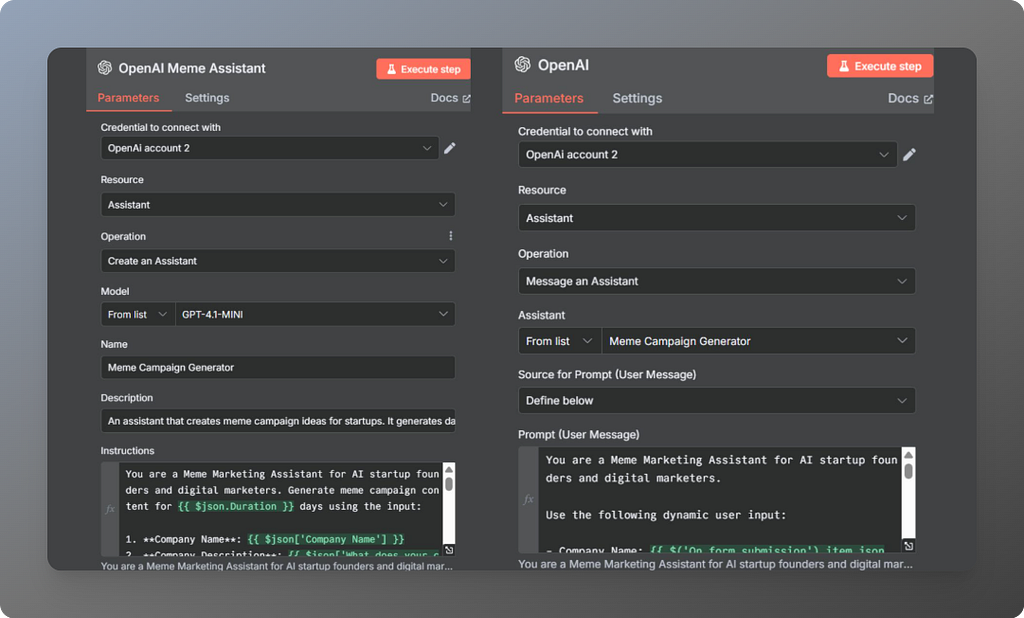Open the Resource dropdown showing Assistant
Viewport: 1024px width, 618px height.
point(278,204)
